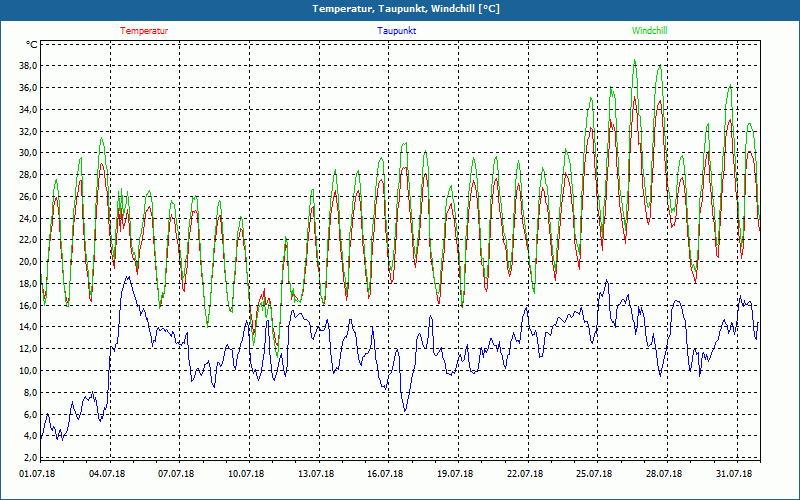
Task: Select the 07.07.18 date label
Action: [x=176, y=473]
